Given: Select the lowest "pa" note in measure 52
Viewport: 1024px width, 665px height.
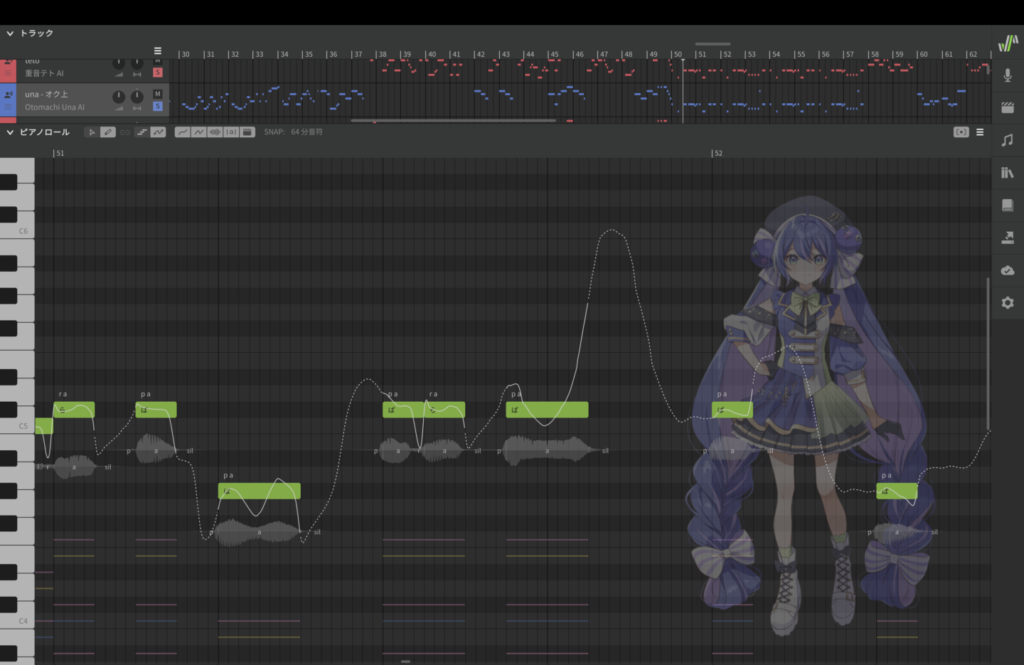Looking at the screenshot, I should (897, 491).
